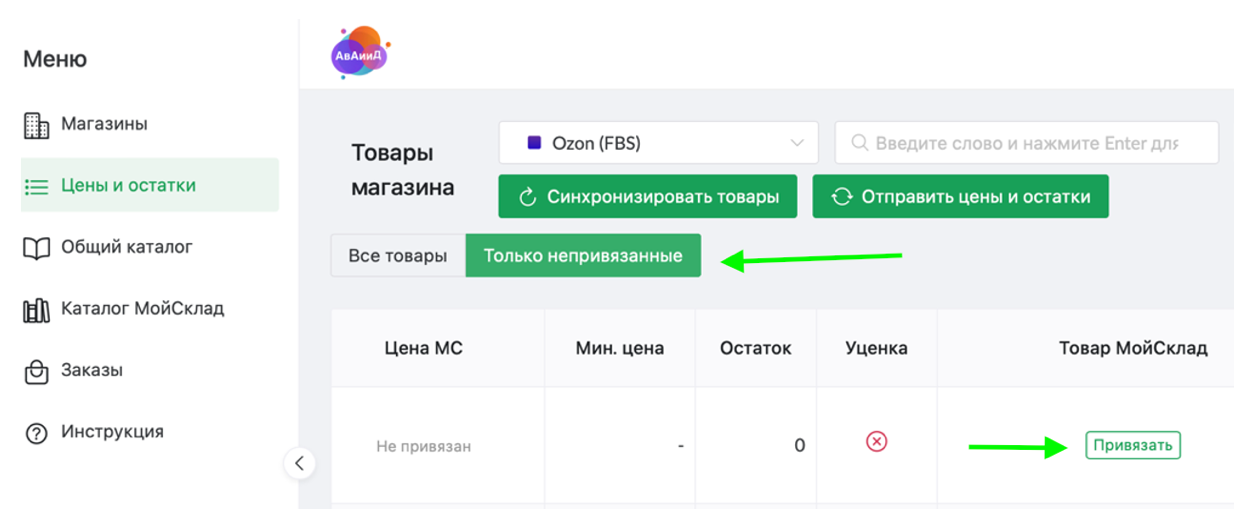Click the dropdown arrow in store selector
This screenshot has width=1234, height=509.
[x=797, y=143]
